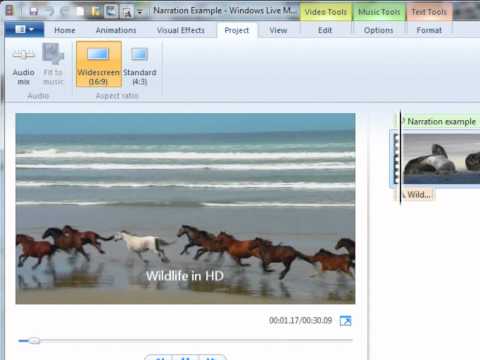Image resolution: width=480 pixels, height=360 pixels.
Task: Select the 'Wild...' text caption item on storyboard
Action: (418, 195)
